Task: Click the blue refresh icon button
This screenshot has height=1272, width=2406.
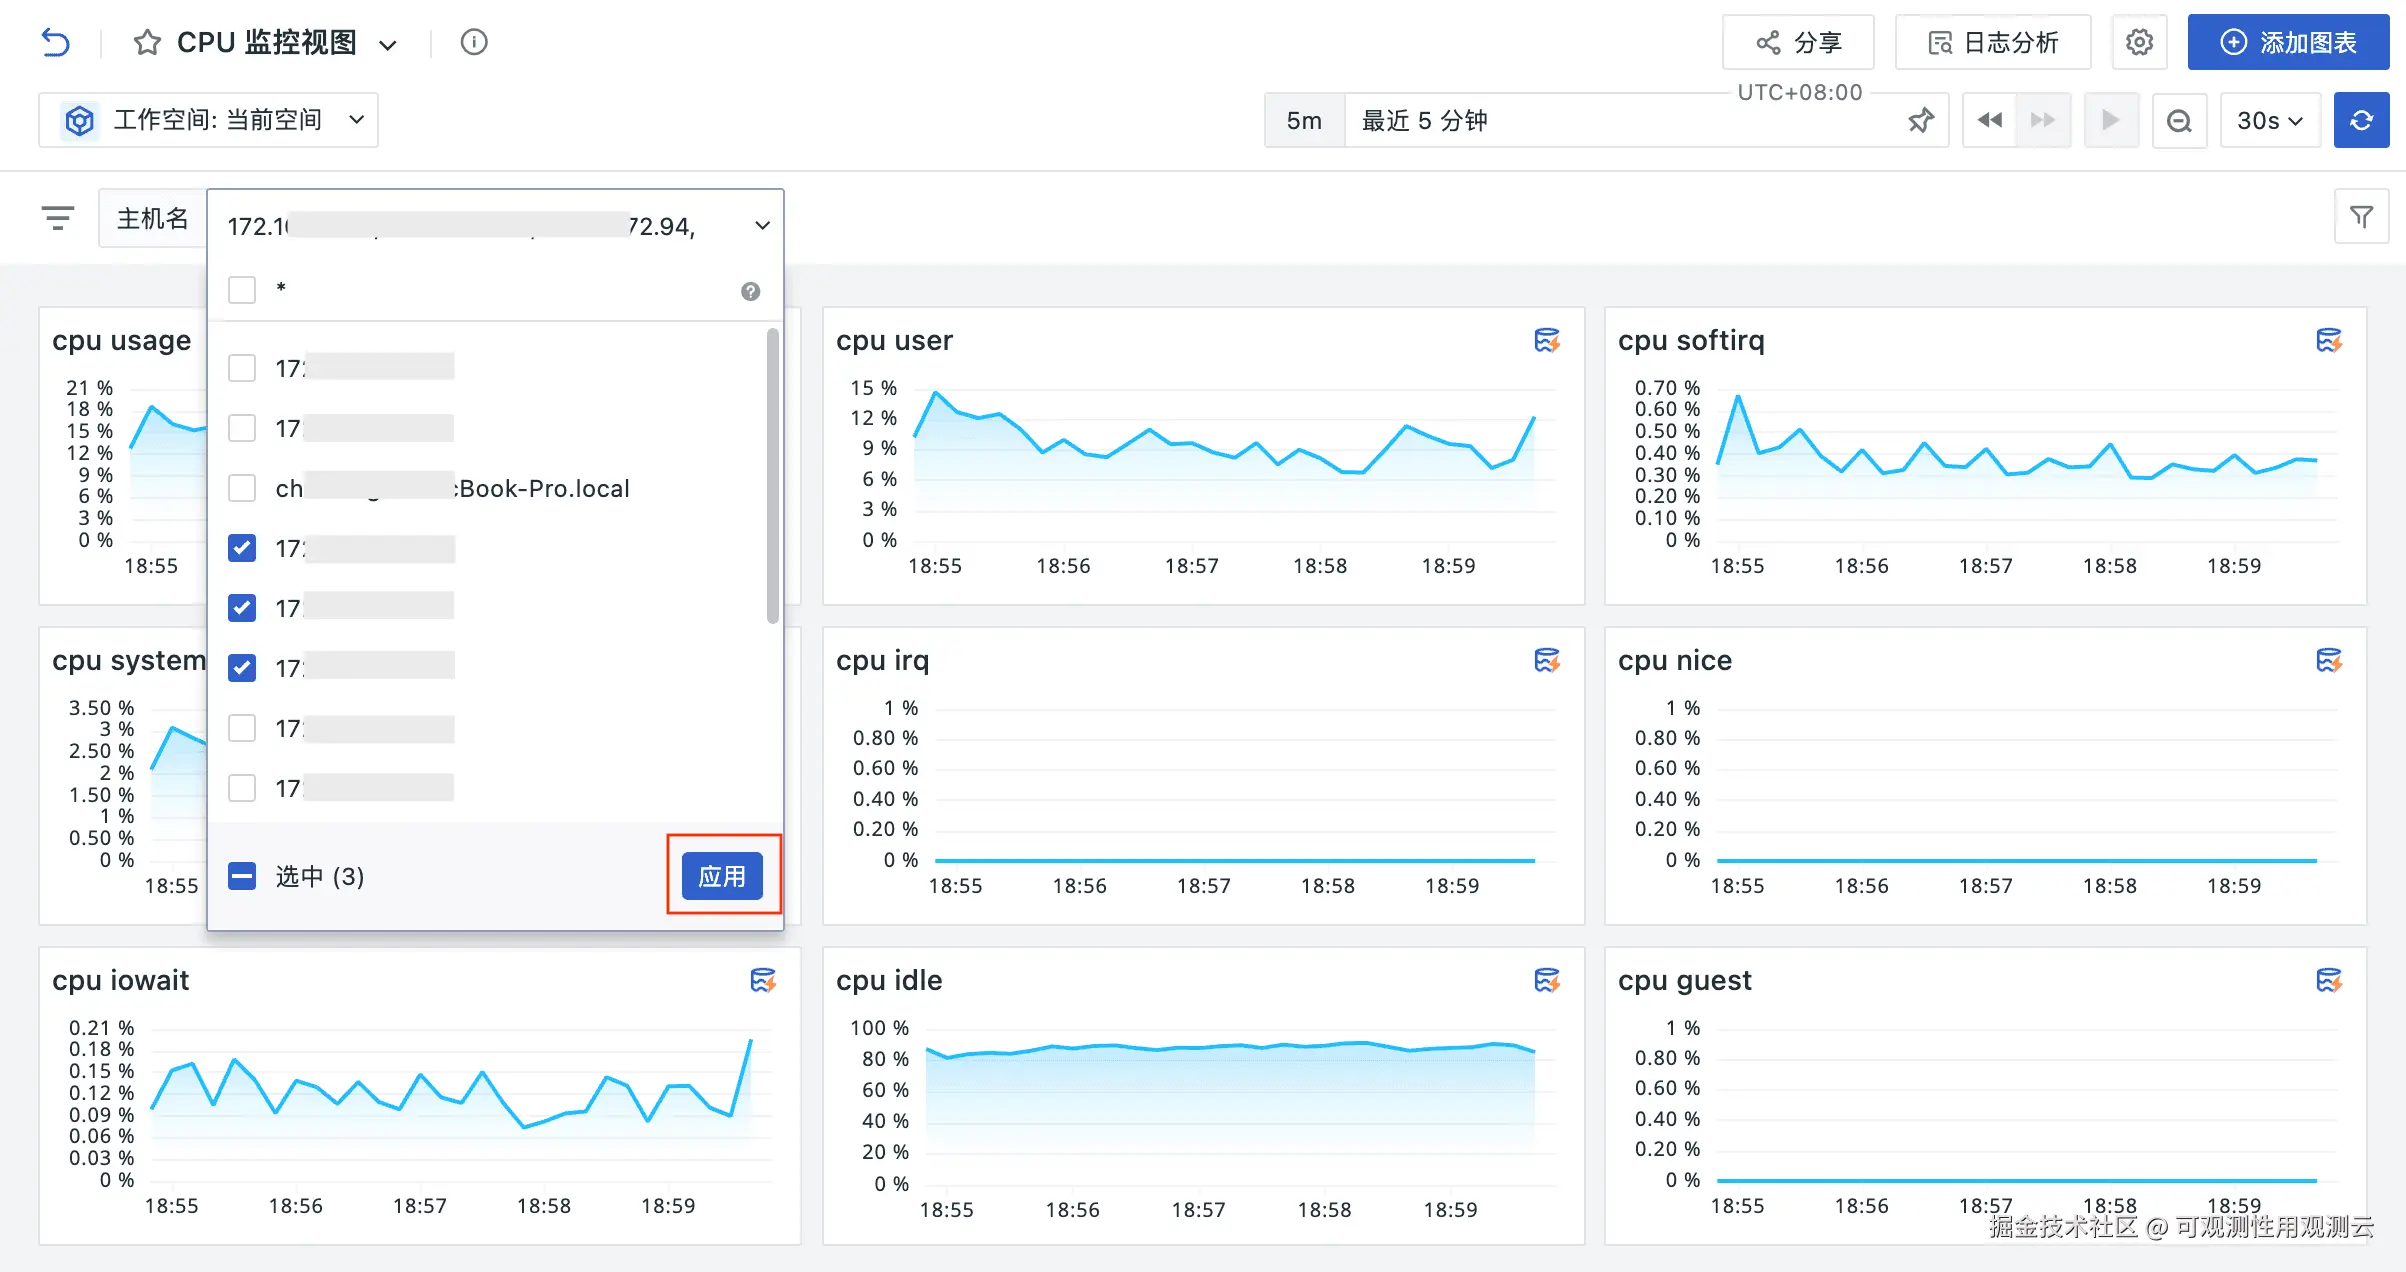Action: (x=2361, y=121)
